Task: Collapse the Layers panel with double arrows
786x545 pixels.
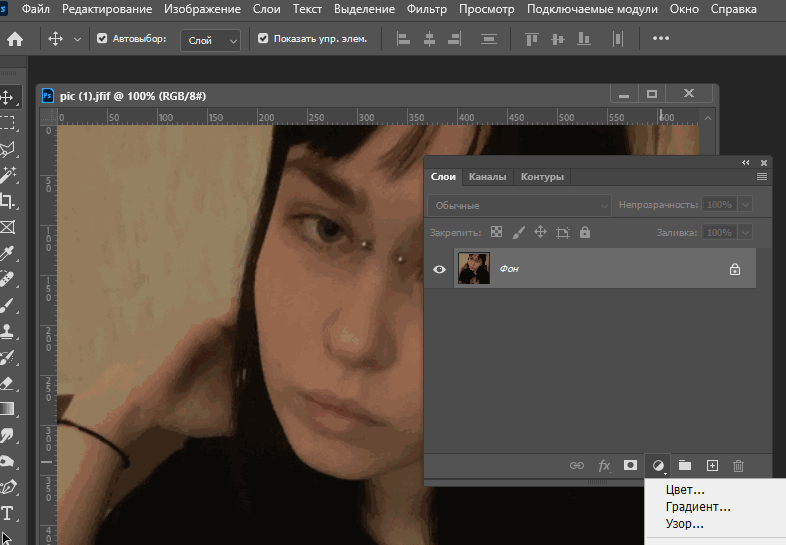Action: coord(745,162)
